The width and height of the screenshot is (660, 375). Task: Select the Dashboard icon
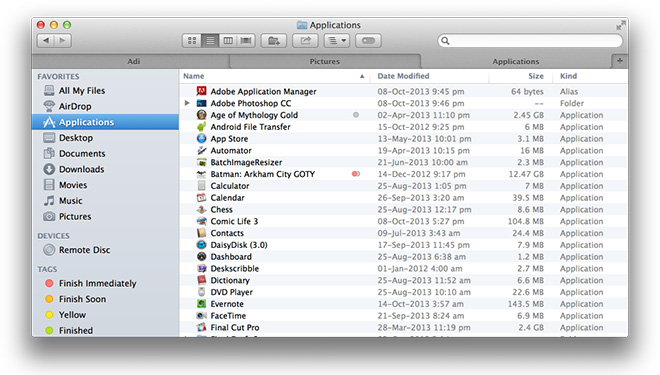click(202, 256)
